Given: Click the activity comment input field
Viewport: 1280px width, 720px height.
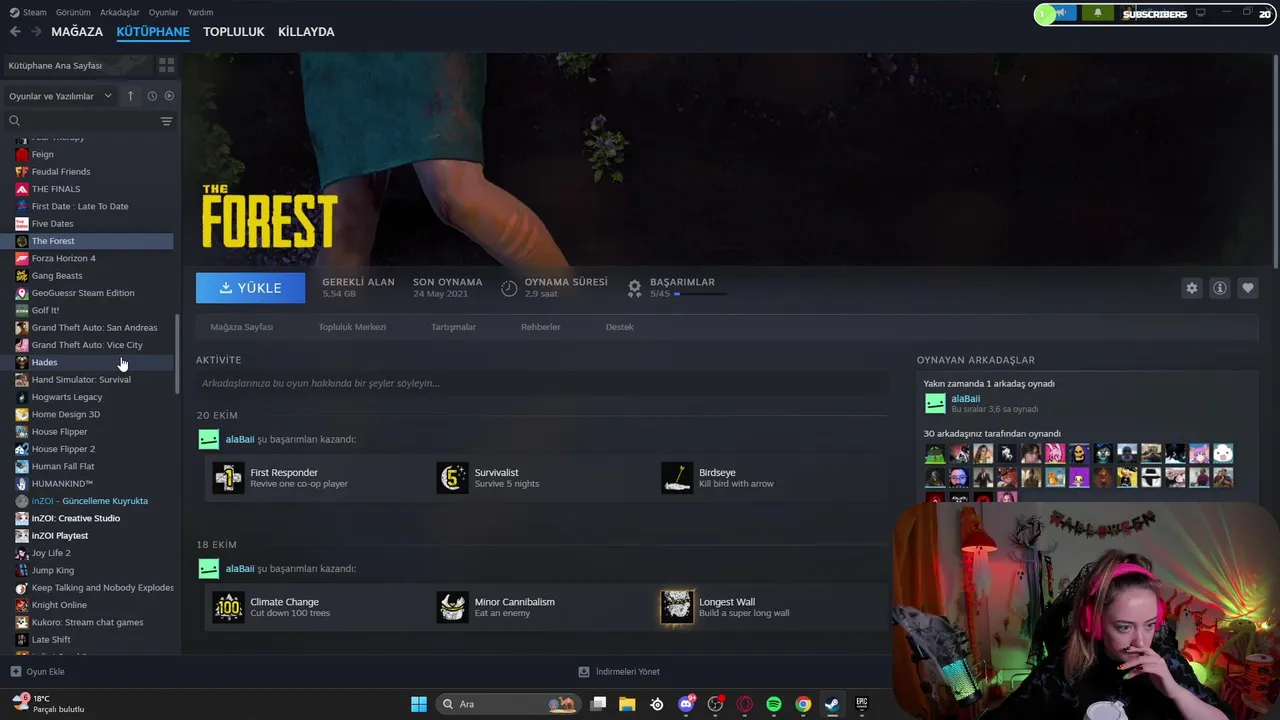Looking at the screenshot, I should [541, 383].
